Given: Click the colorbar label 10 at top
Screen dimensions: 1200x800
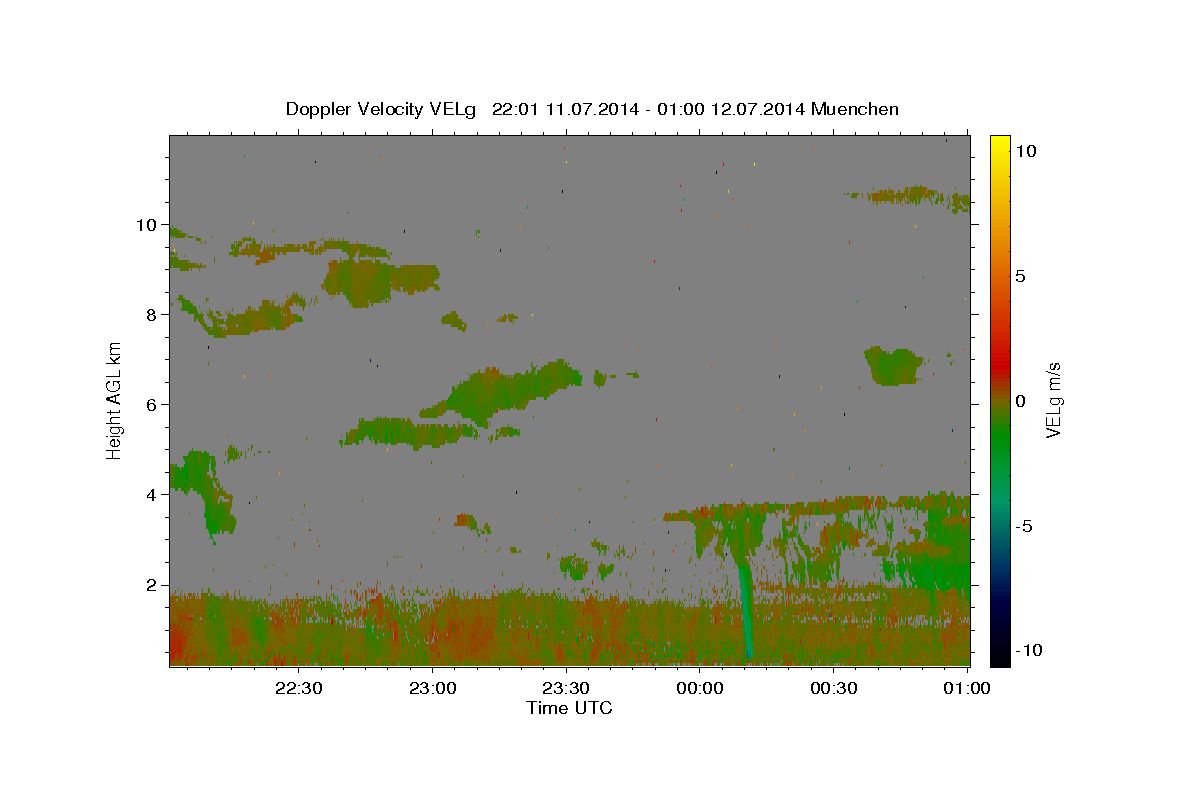Looking at the screenshot, I should (1026, 151).
